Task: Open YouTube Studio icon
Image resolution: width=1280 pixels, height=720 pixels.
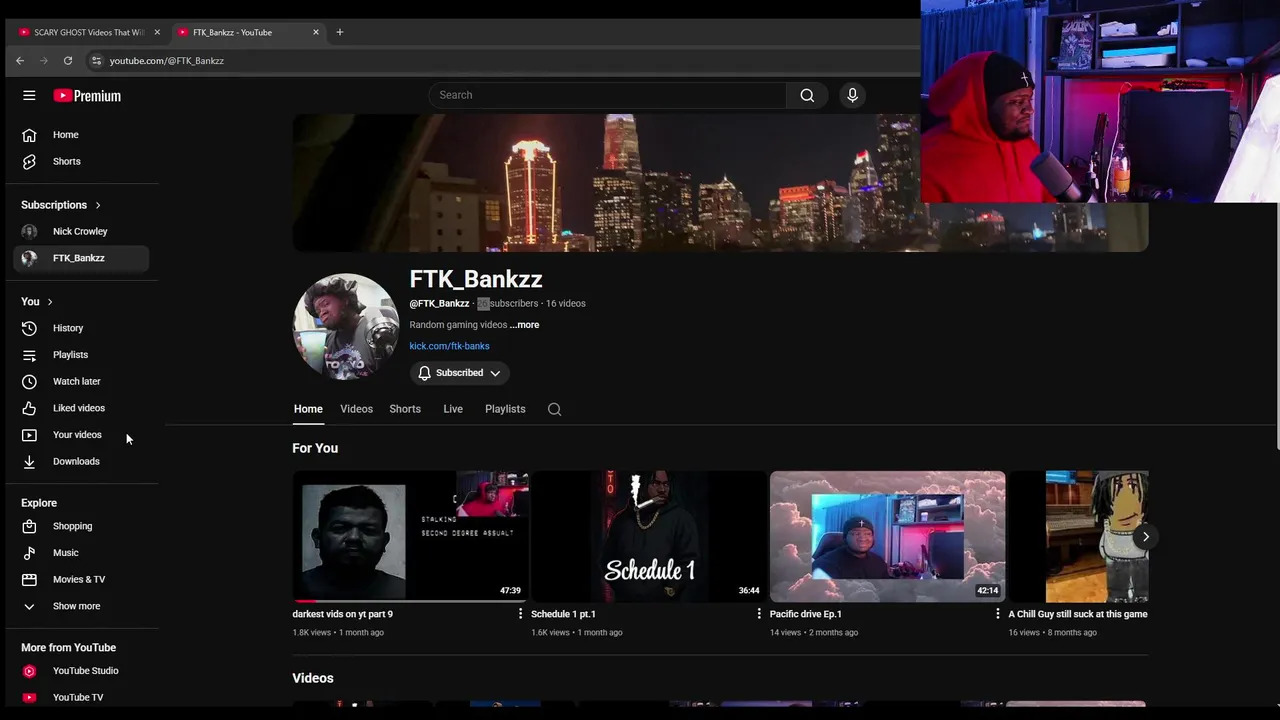Action: (x=29, y=671)
